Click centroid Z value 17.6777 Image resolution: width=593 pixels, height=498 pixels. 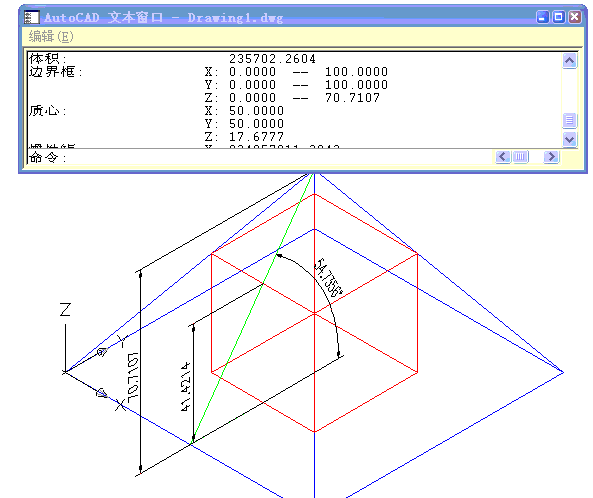[x=256, y=137]
